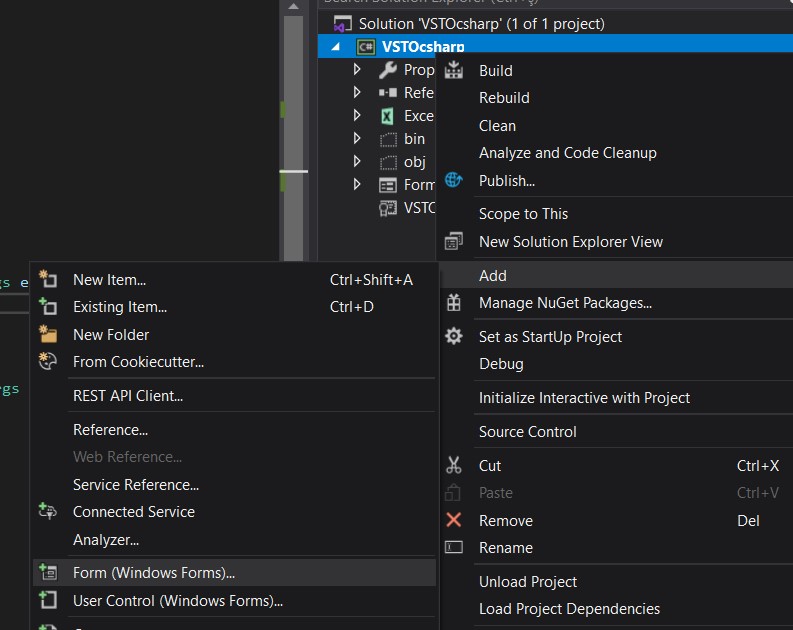The height and width of the screenshot is (630, 793).
Task: Click the Set as StartUp Project gear icon
Action: pyautogui.click(x=454, y=336)
